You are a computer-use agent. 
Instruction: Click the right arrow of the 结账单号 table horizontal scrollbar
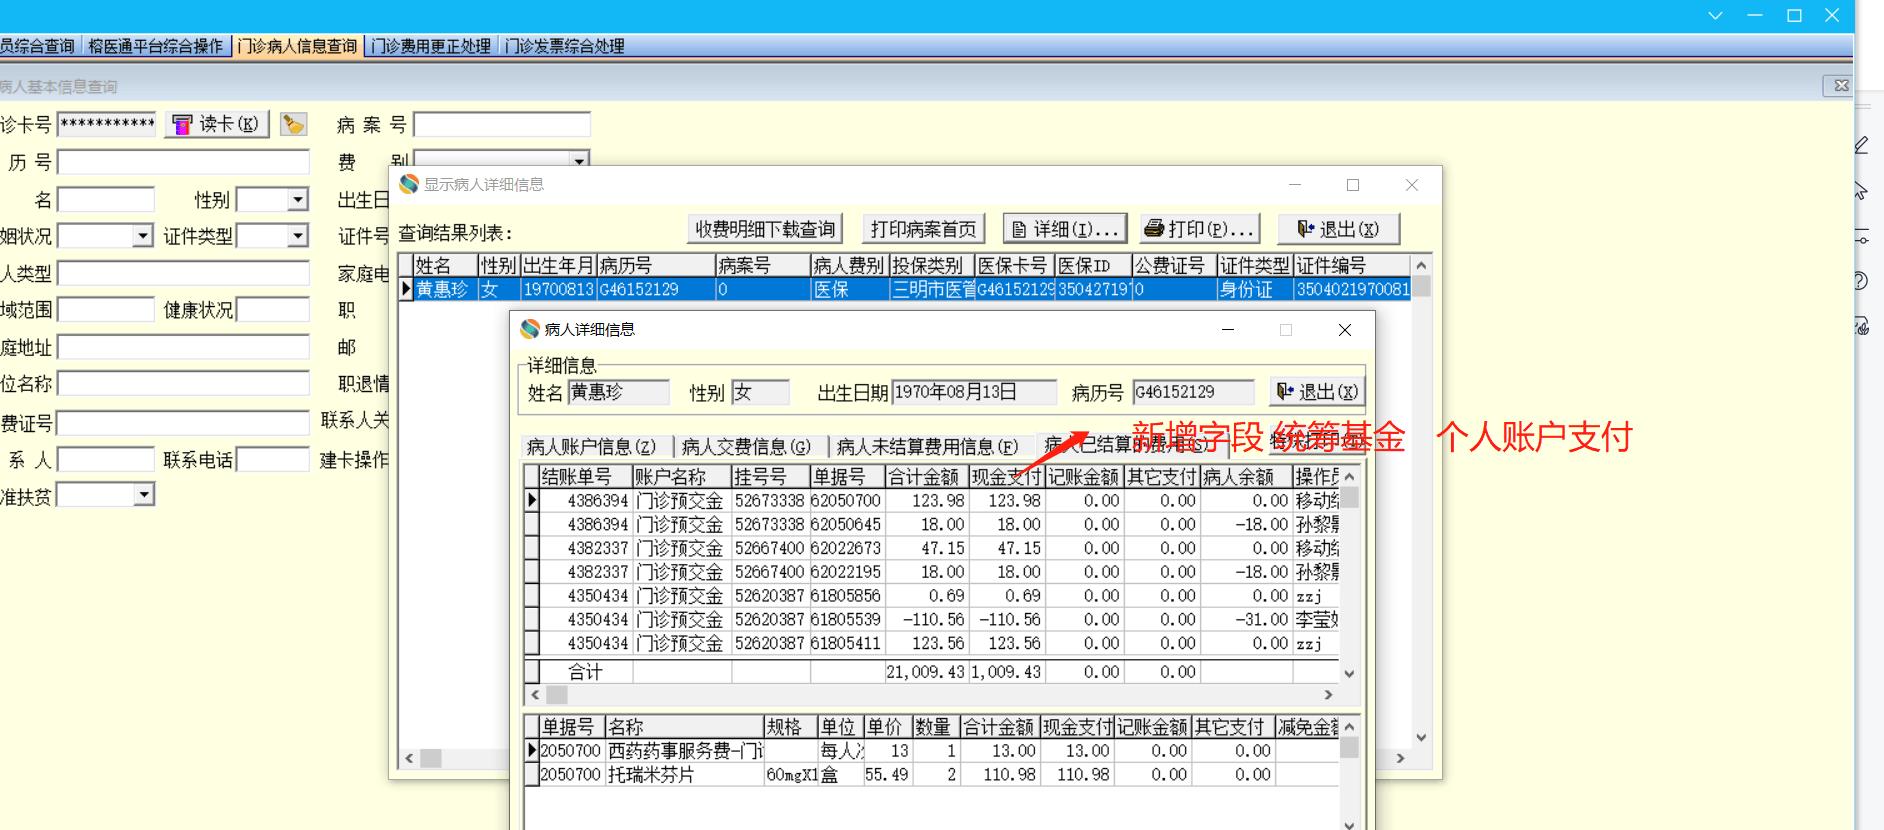[x=1328, y=694]
